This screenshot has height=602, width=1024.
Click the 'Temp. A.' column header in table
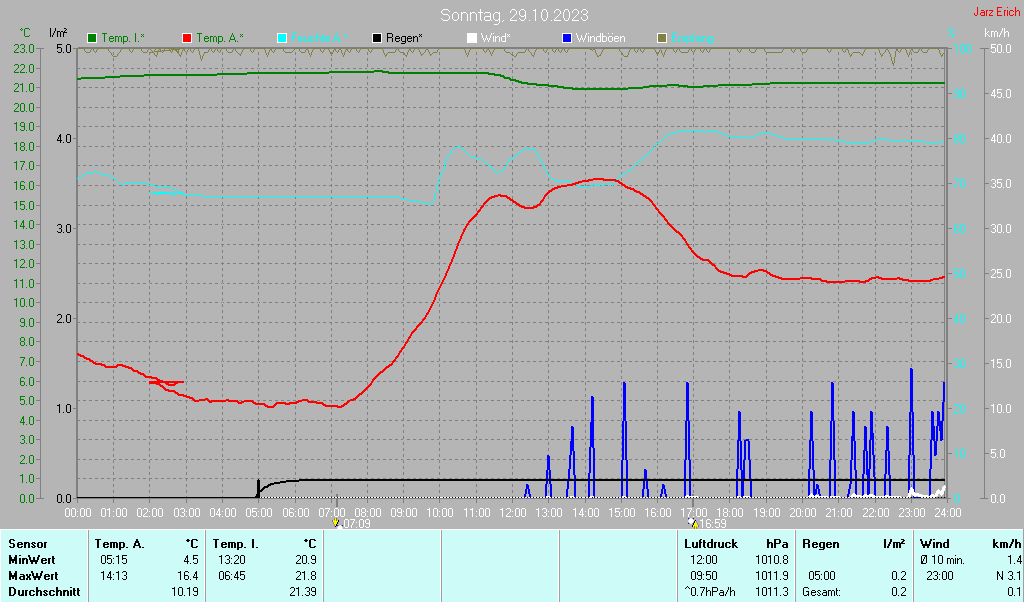tap(120, 544)
